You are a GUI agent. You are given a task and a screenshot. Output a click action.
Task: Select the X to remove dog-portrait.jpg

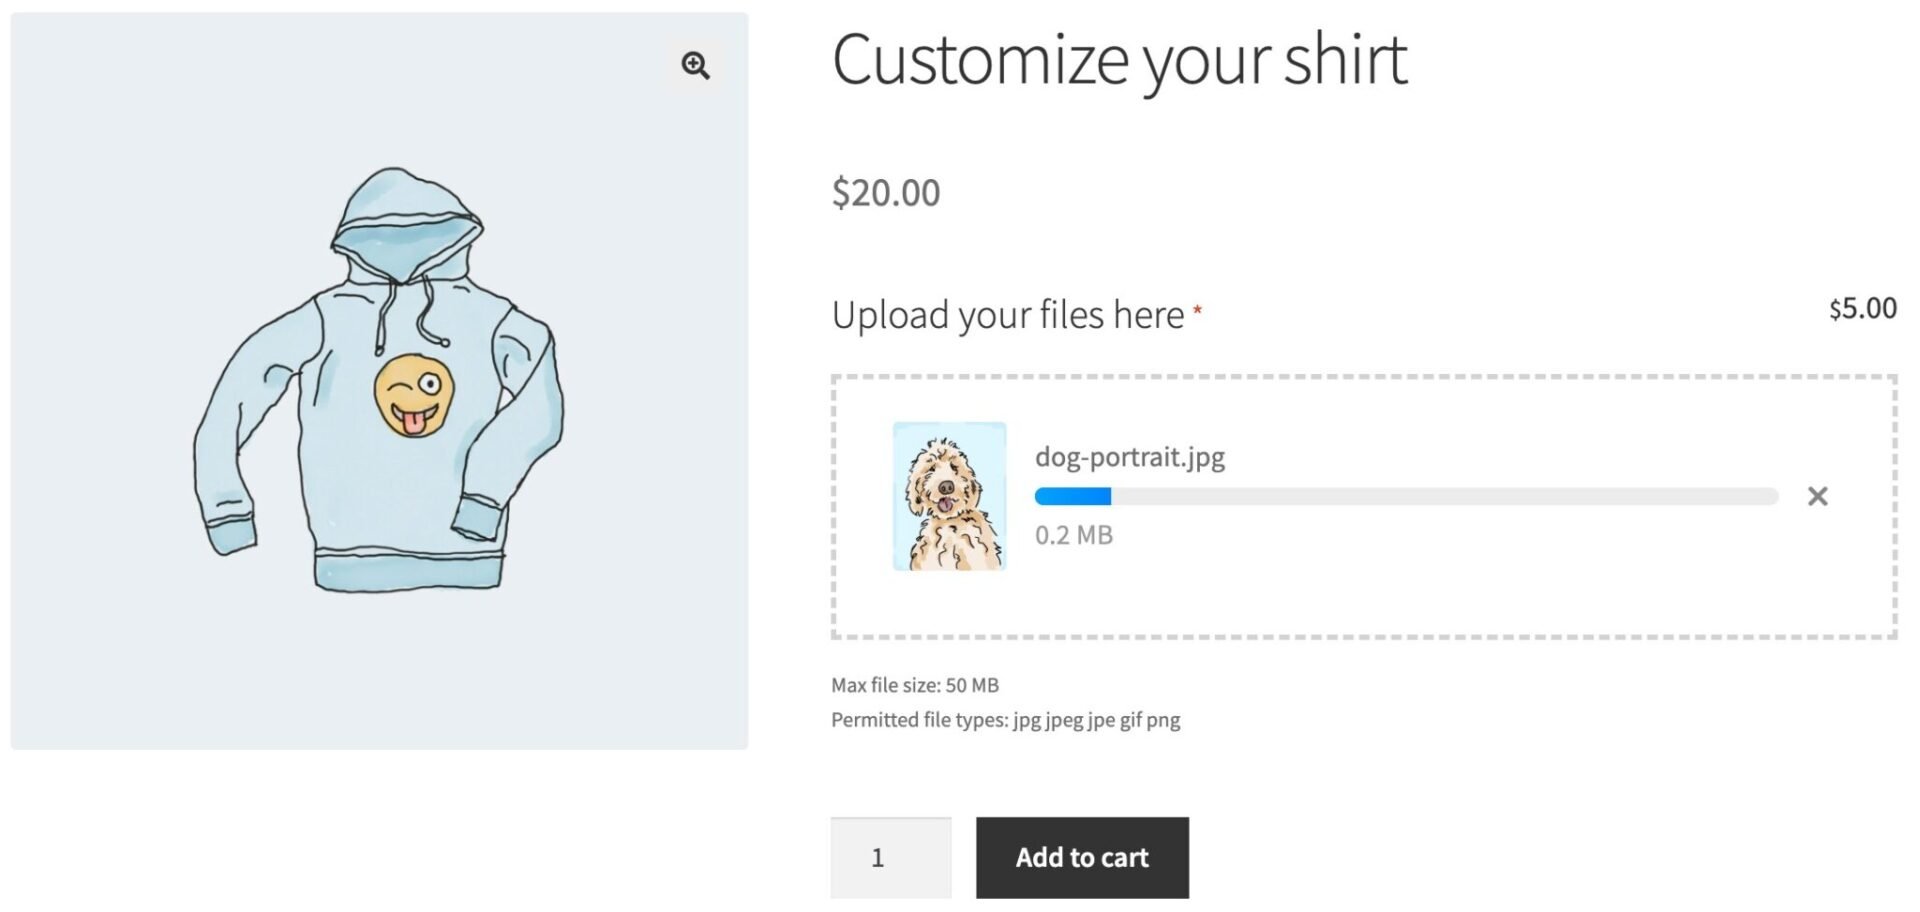(x=1817, y=495)
